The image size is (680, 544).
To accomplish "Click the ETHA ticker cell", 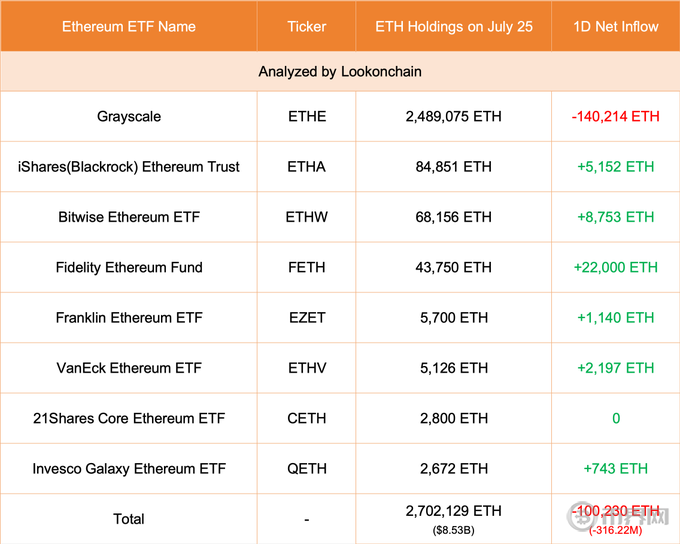I will click(x=306, y=167).
